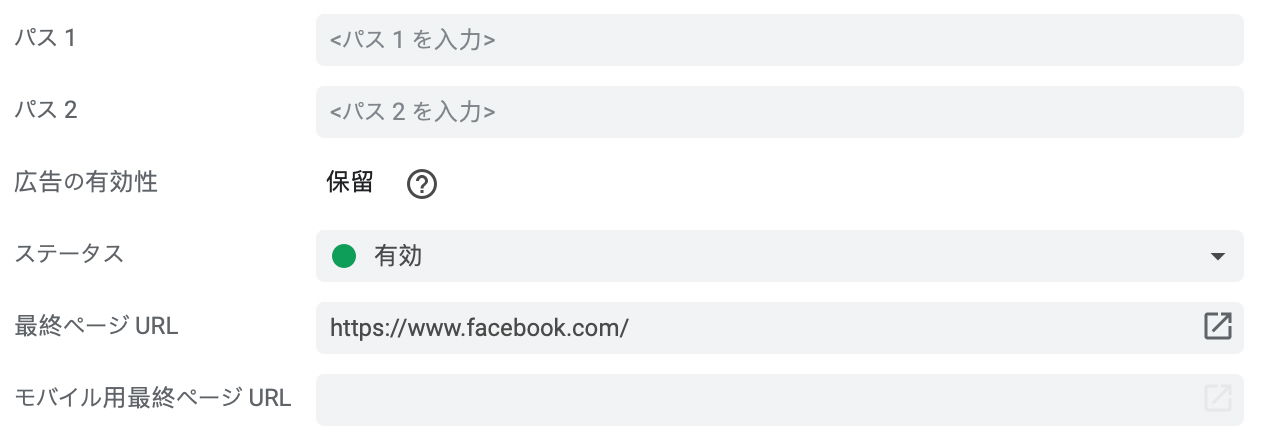Screen dimensions: 1266x444
Task: Click the 保留 ad strength value
Action: (x=350, y=182)
